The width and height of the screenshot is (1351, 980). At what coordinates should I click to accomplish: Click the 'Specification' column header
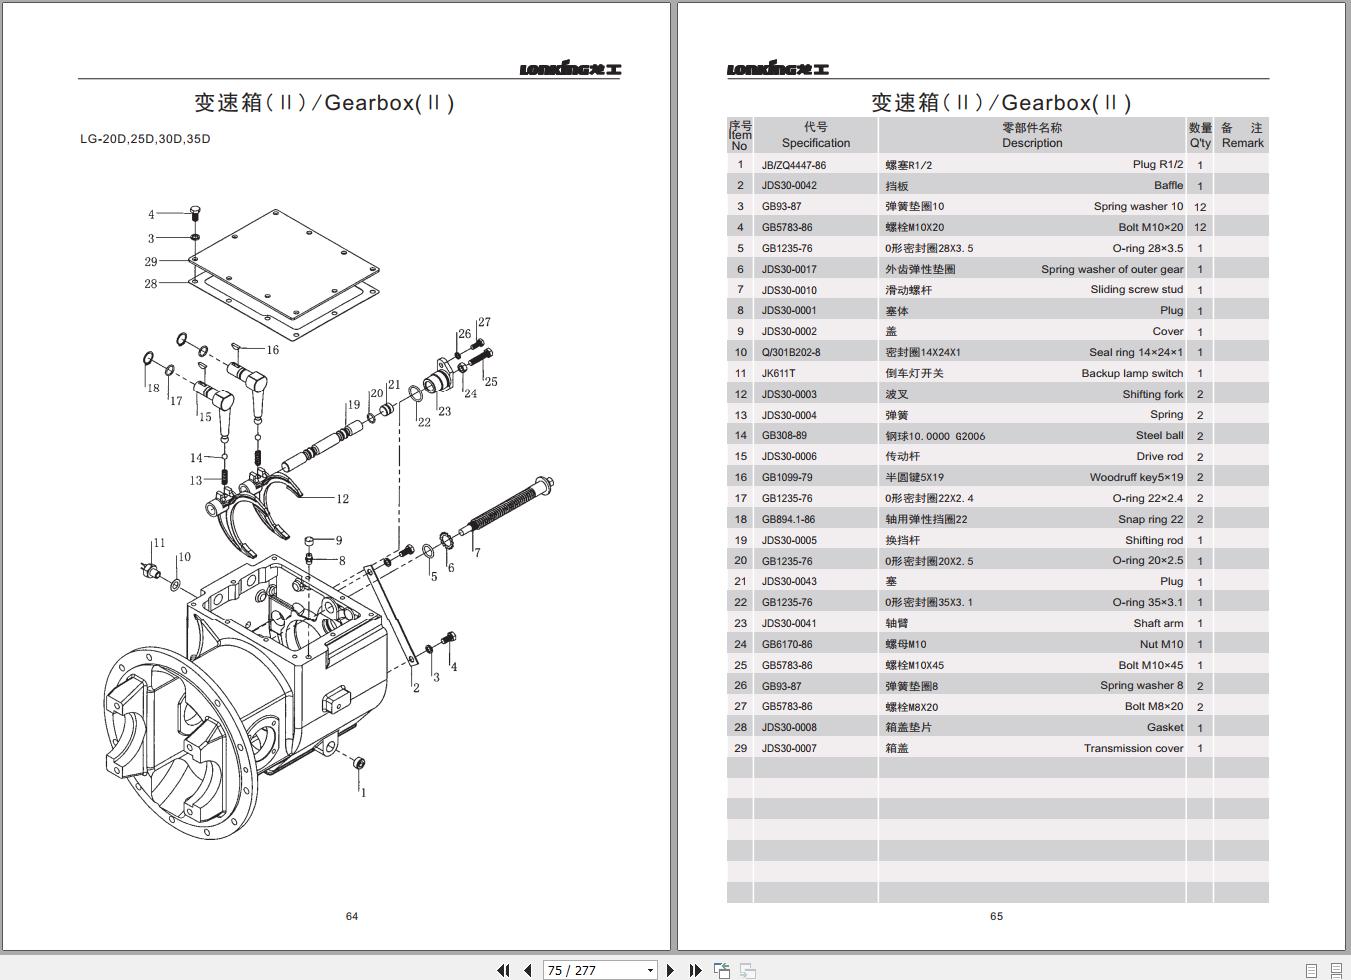pos(816,143)
